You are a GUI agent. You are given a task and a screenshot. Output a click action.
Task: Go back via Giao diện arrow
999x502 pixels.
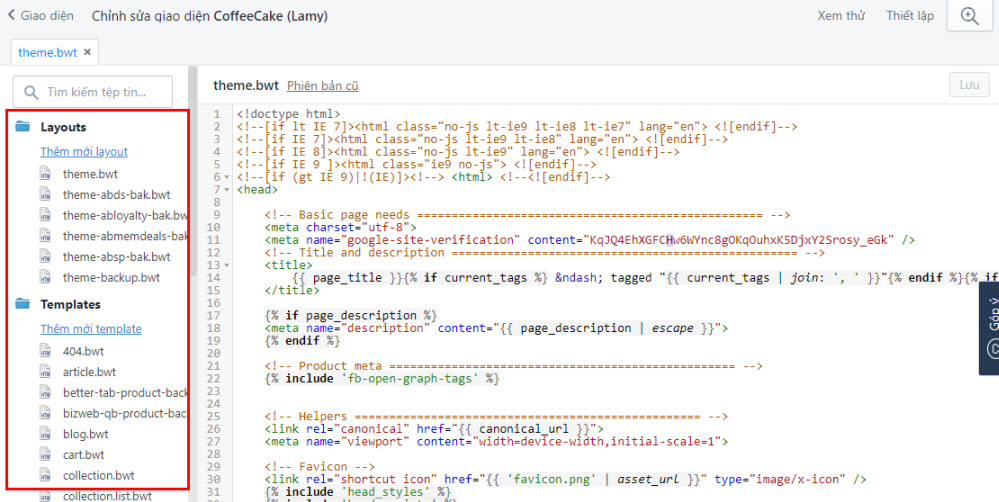(x=12, y=16)
